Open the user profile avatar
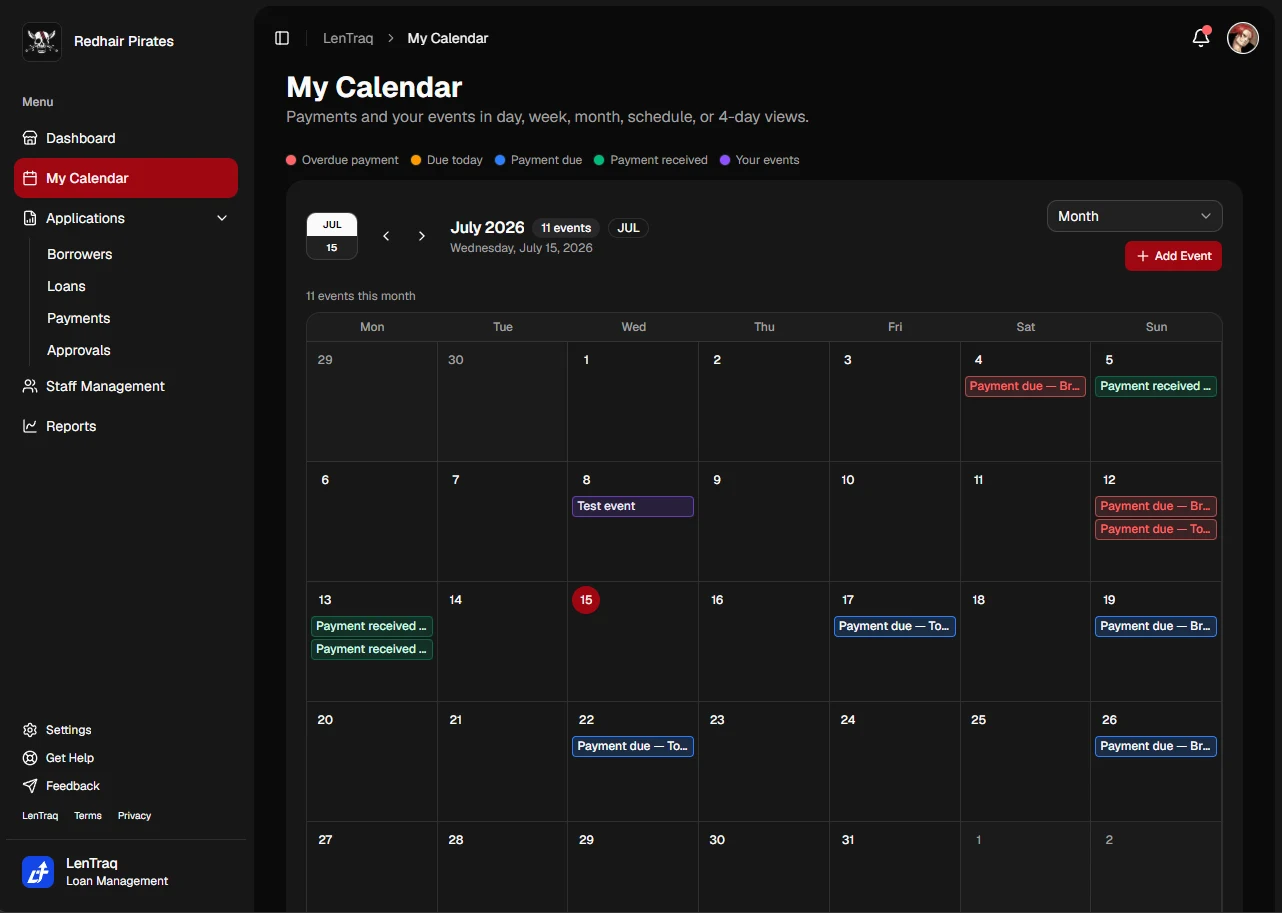The image size is (1282, 913). pos(1243,38)
